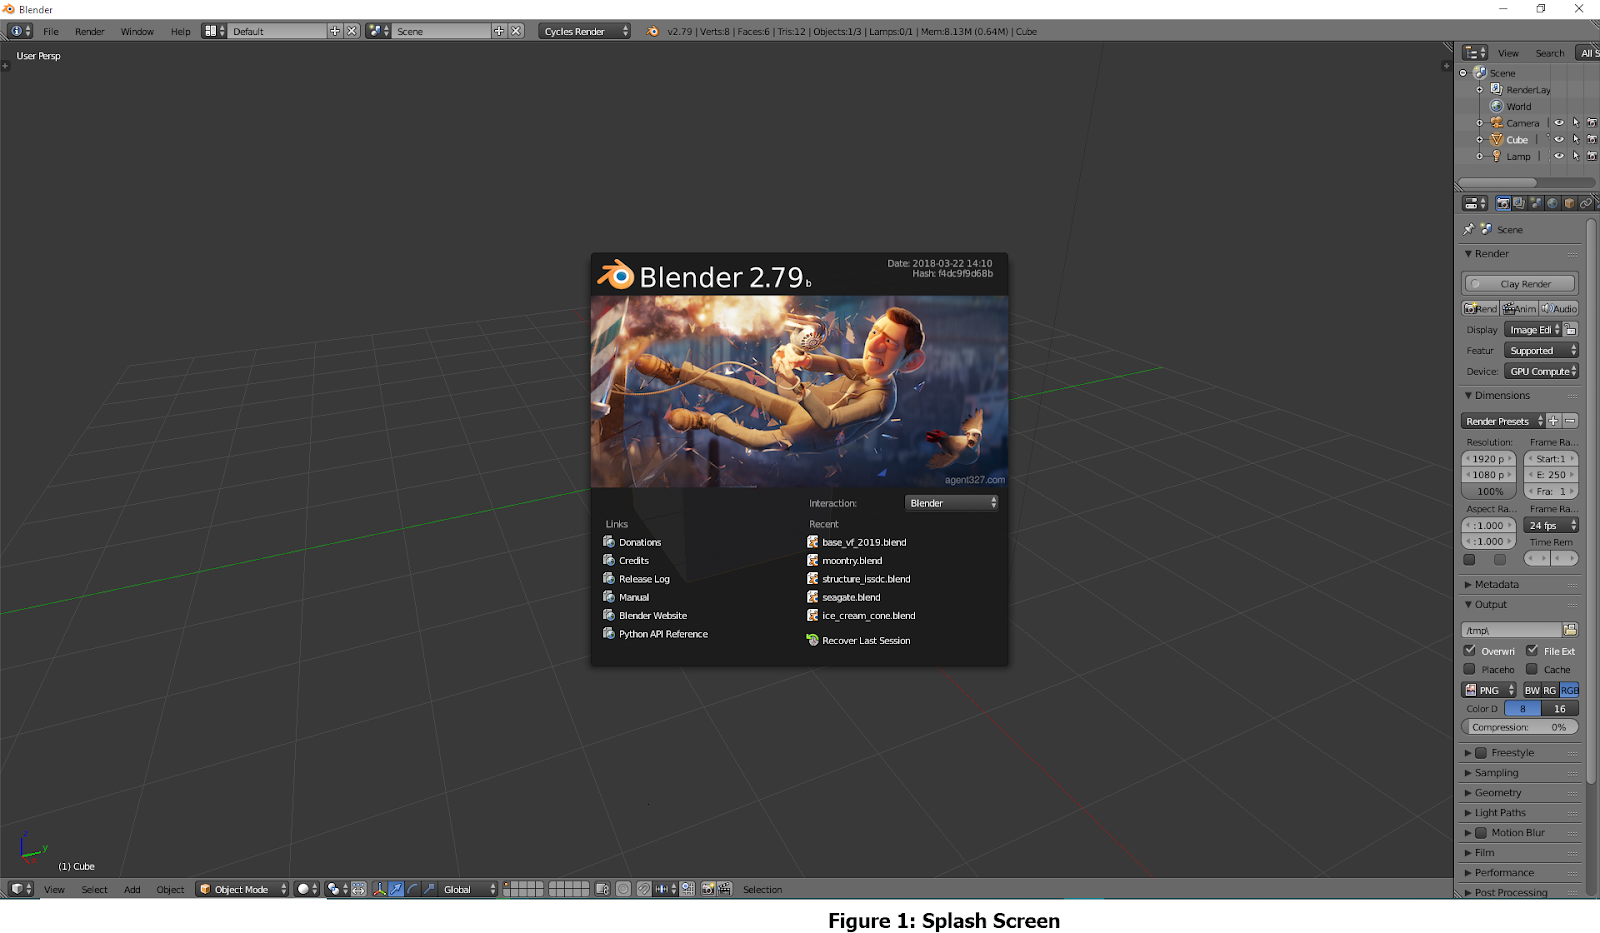Image resolution: width=1600 pixels, height=933 pixels.
Task: Remove render preset with minus icon
Action: 1570,421
